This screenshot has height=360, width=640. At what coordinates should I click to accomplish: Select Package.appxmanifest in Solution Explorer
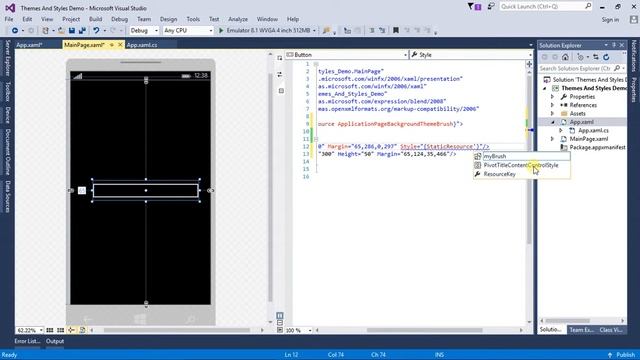click(597, 147)
